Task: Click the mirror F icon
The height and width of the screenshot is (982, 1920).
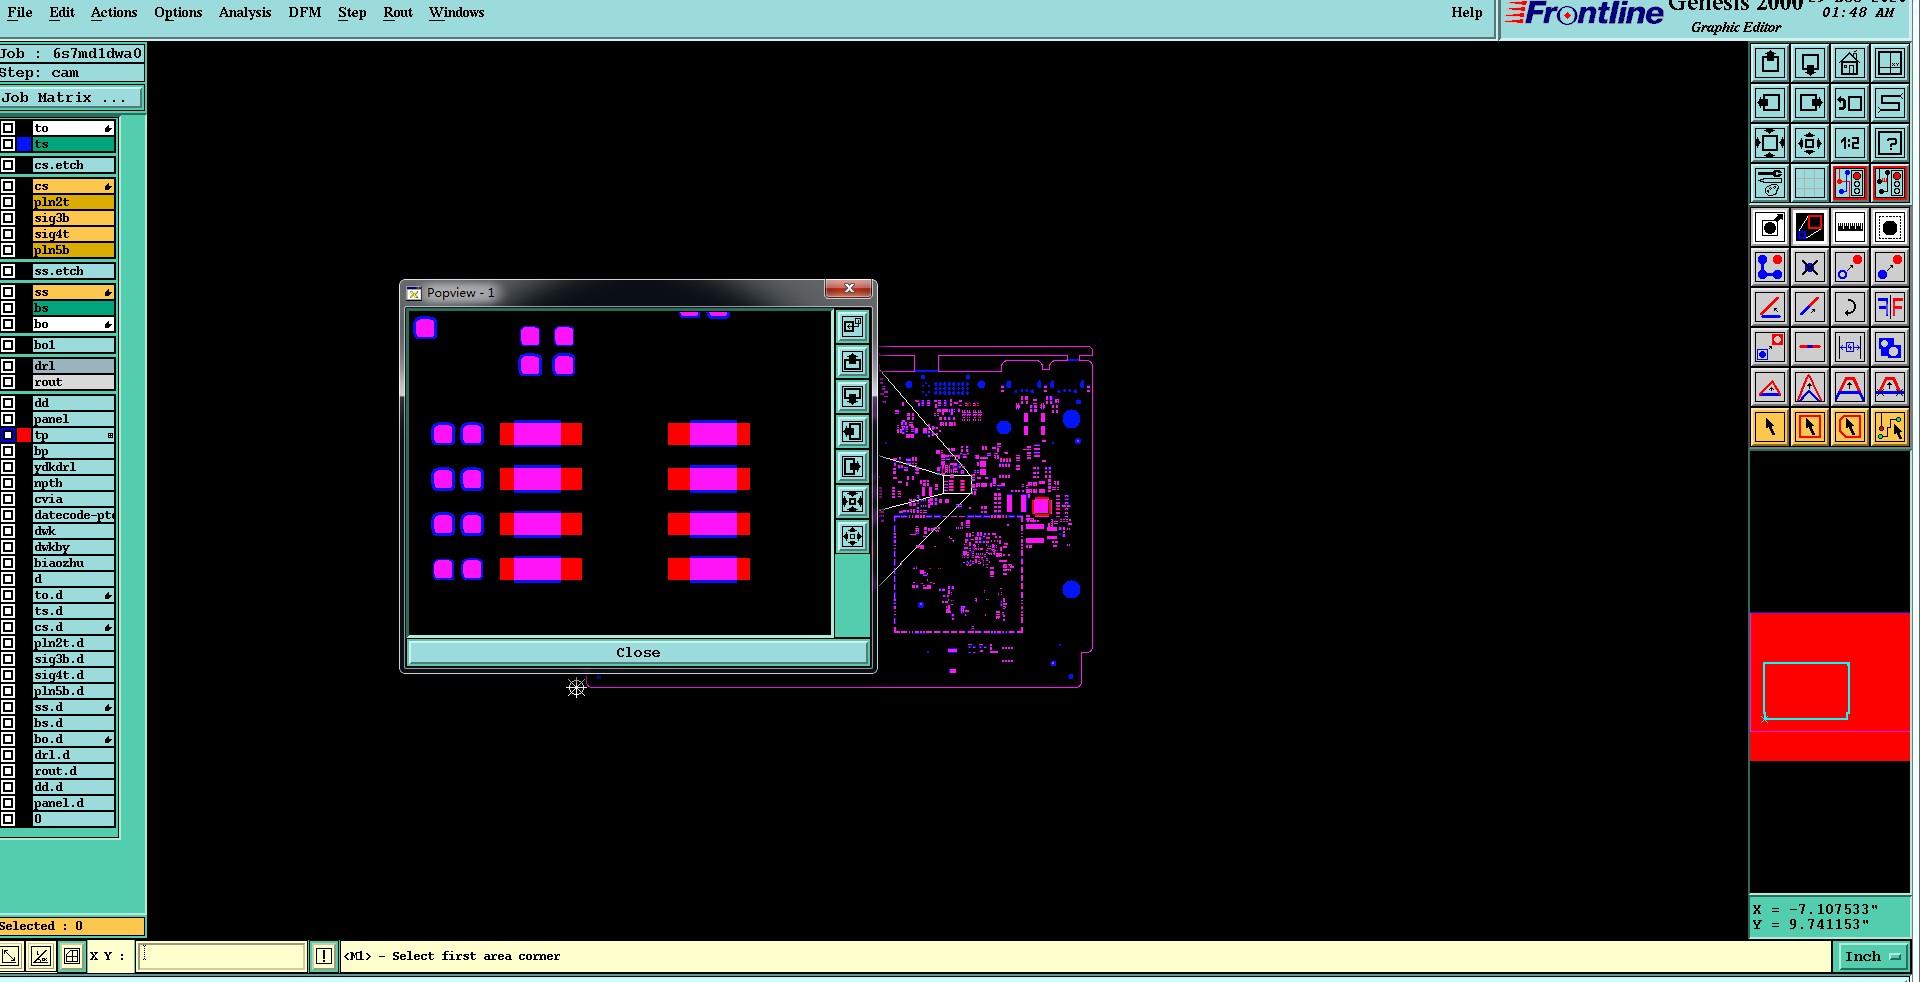Action: coord(1890,307)
